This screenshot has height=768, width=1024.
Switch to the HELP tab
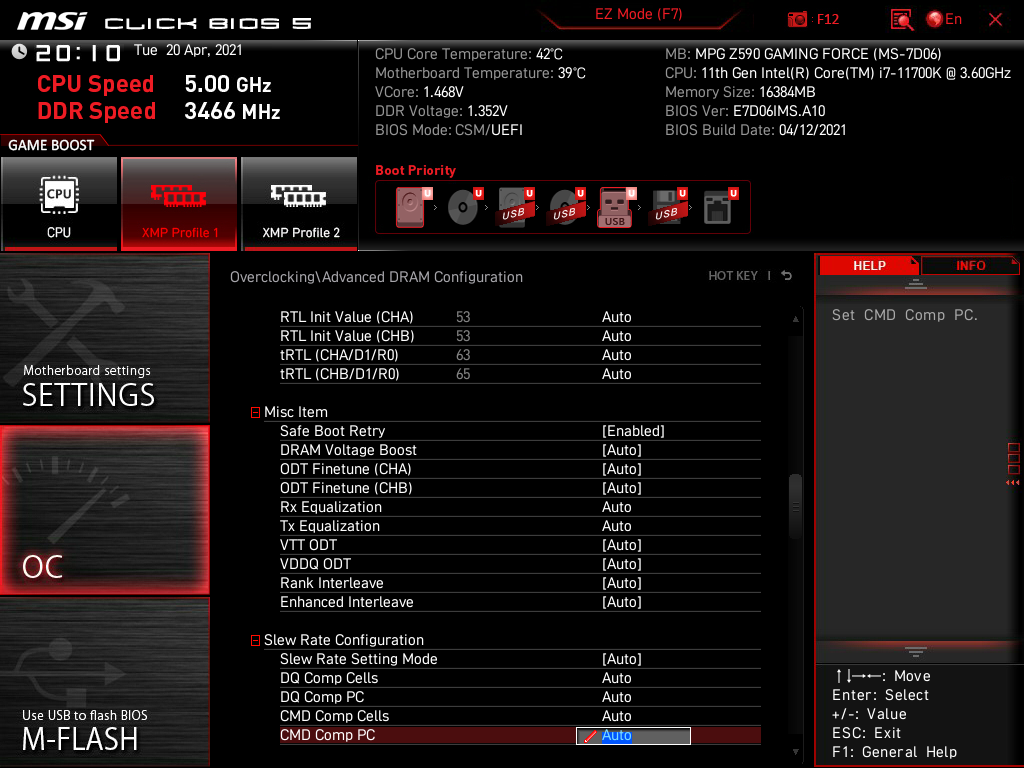pos(869,266)
